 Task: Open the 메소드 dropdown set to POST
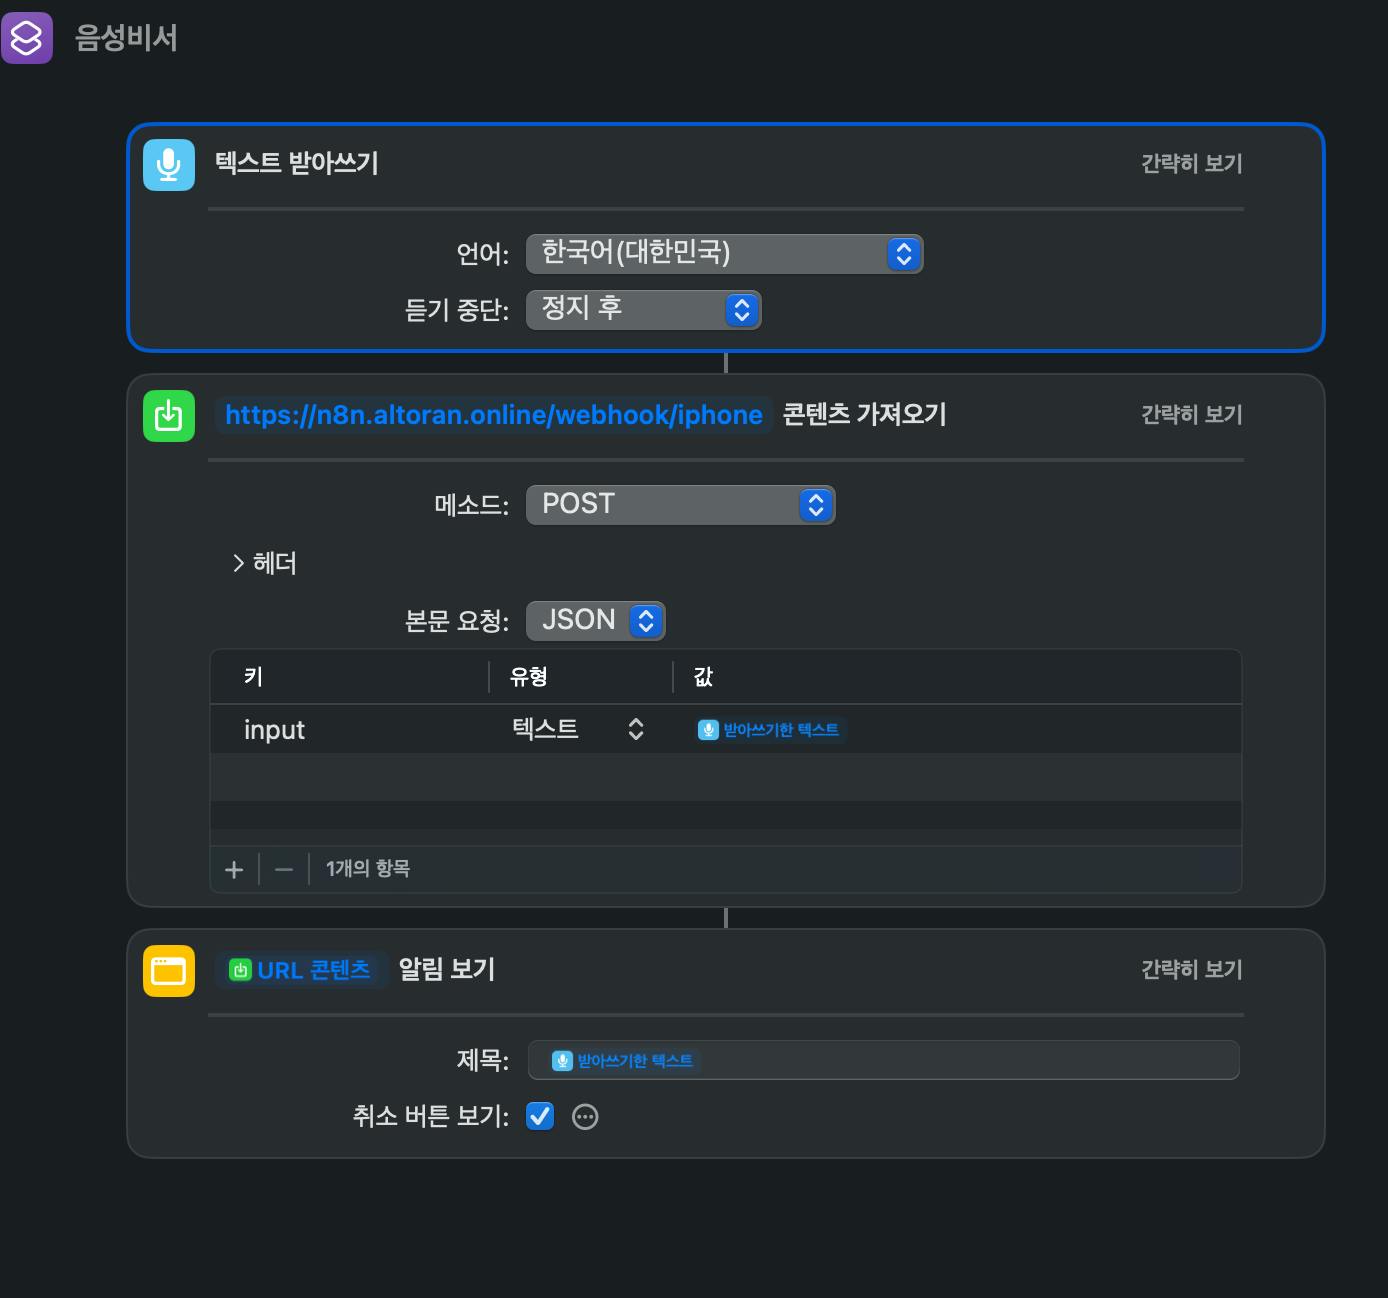680,505
